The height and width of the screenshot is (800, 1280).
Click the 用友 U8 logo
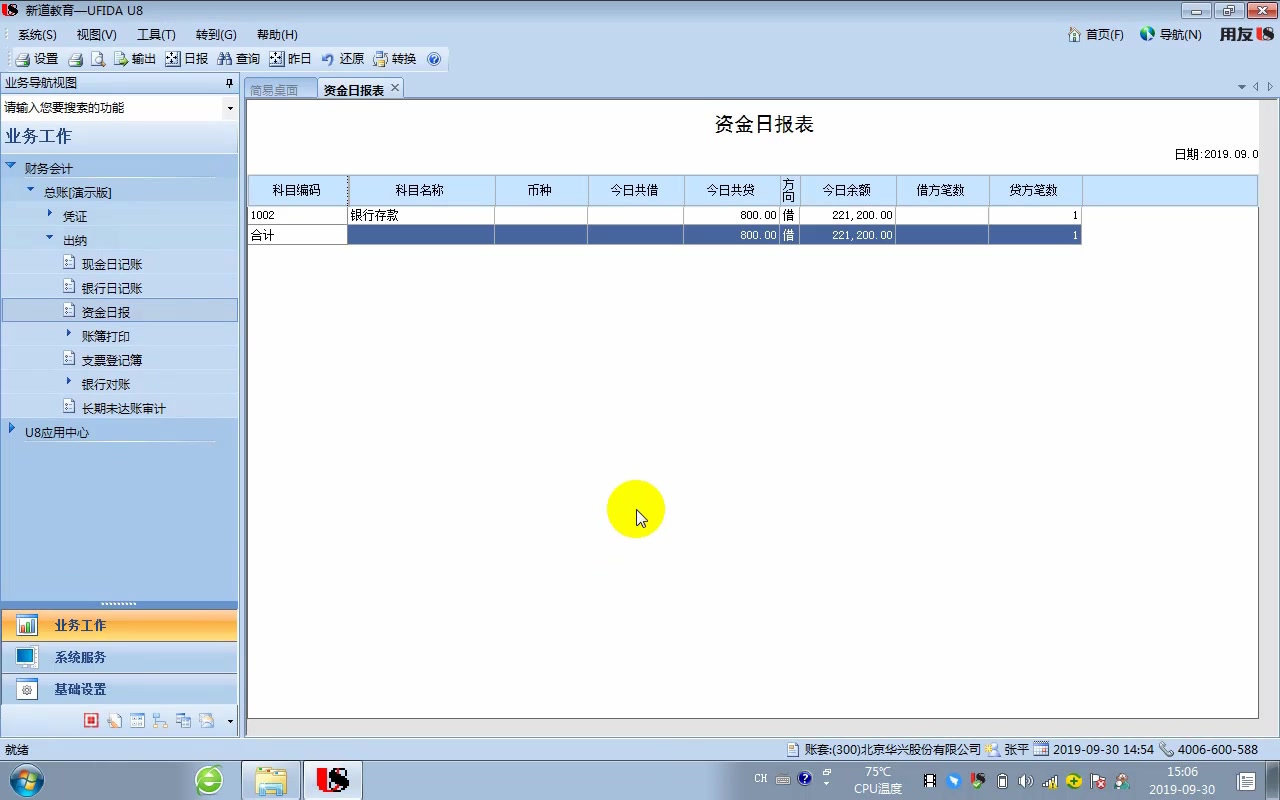pos(1246,34)
